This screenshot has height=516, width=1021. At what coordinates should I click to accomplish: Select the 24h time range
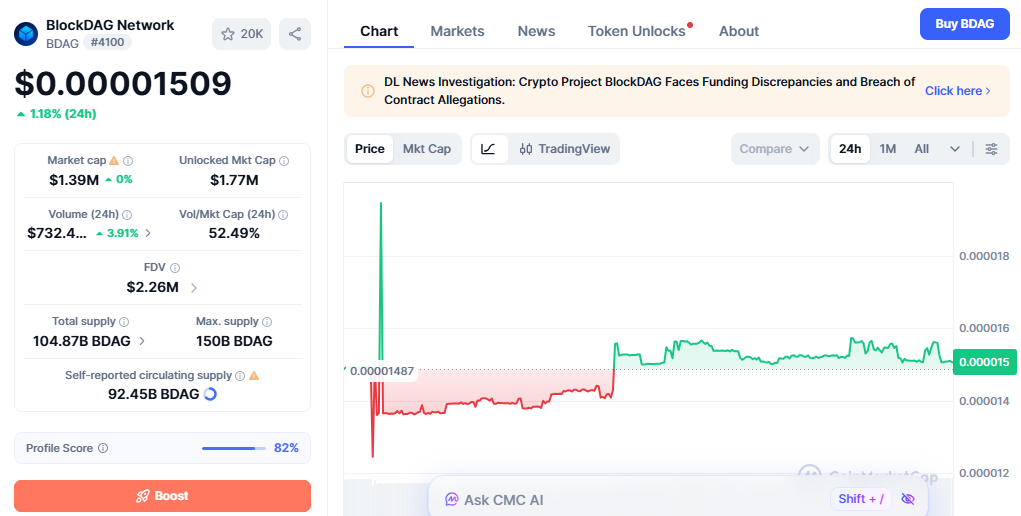(850, 149)
